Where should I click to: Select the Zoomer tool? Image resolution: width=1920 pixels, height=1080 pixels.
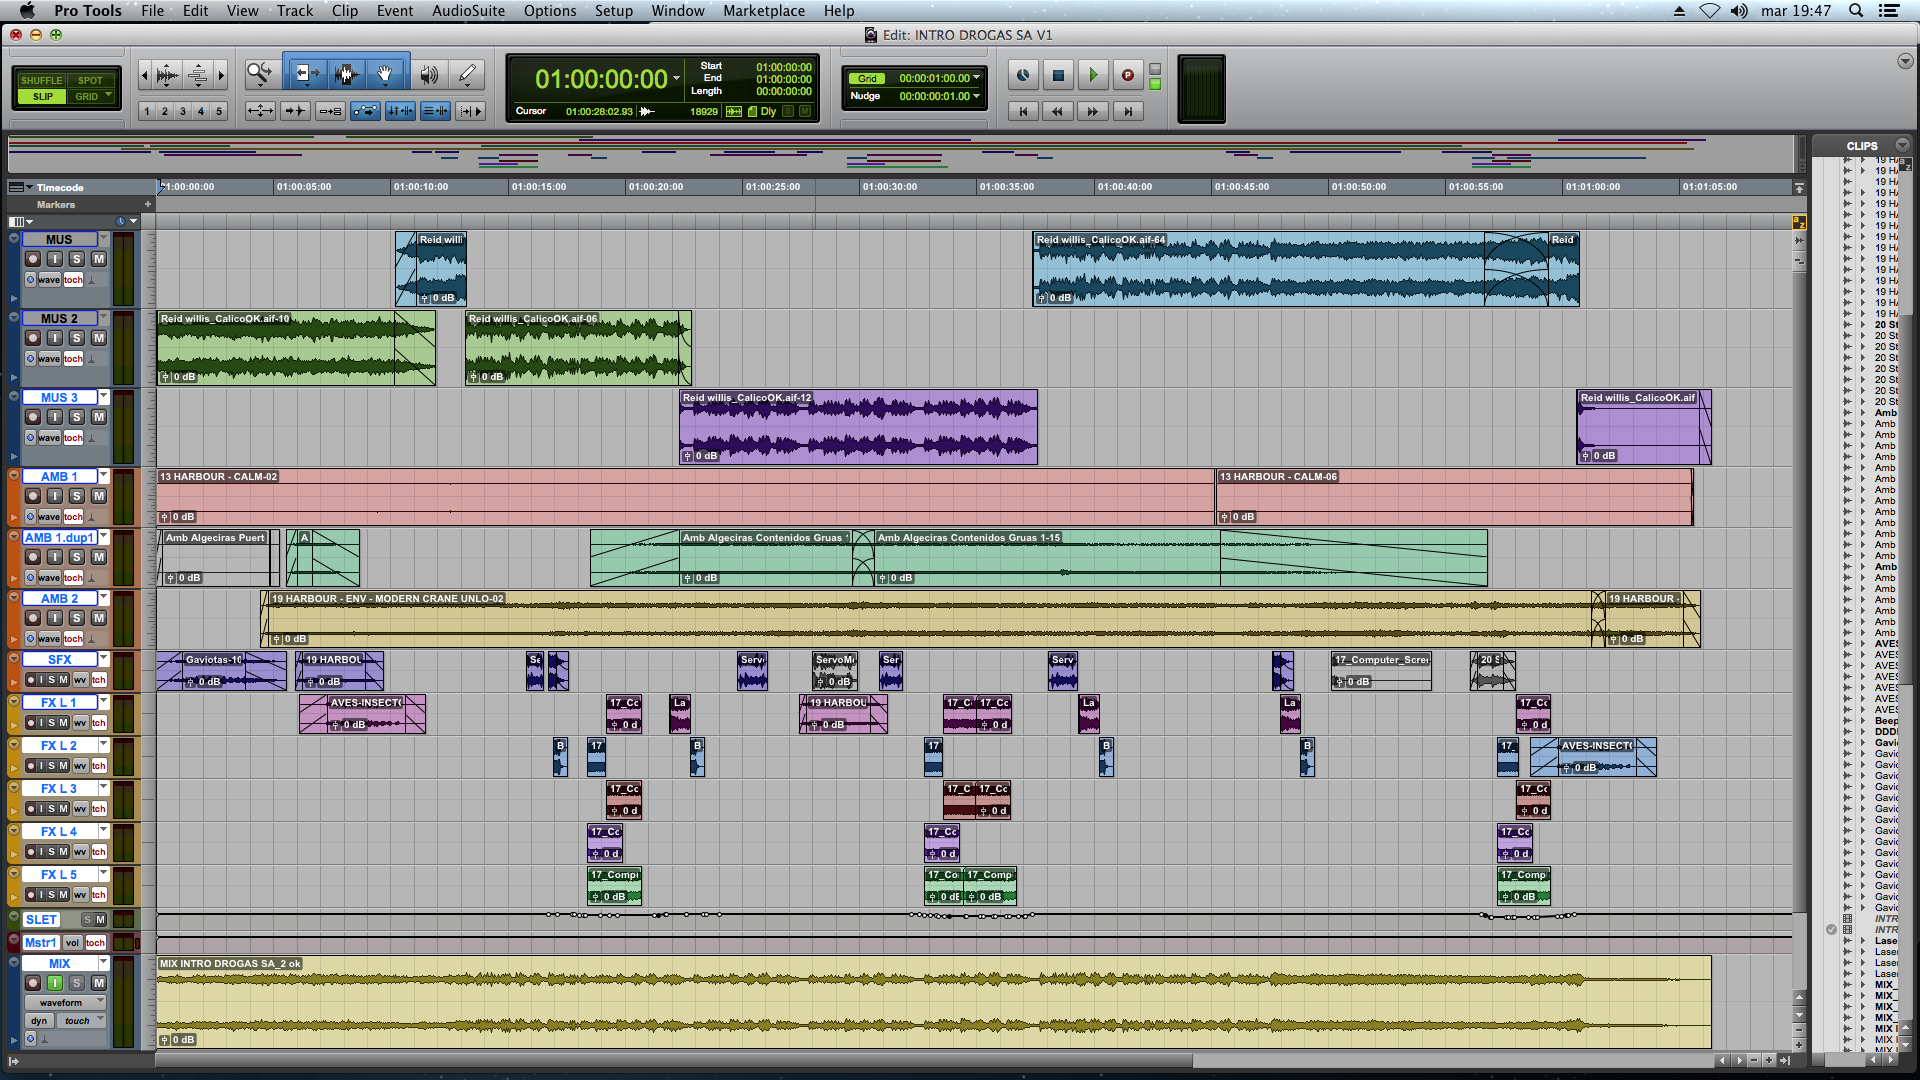click(260, 74)
